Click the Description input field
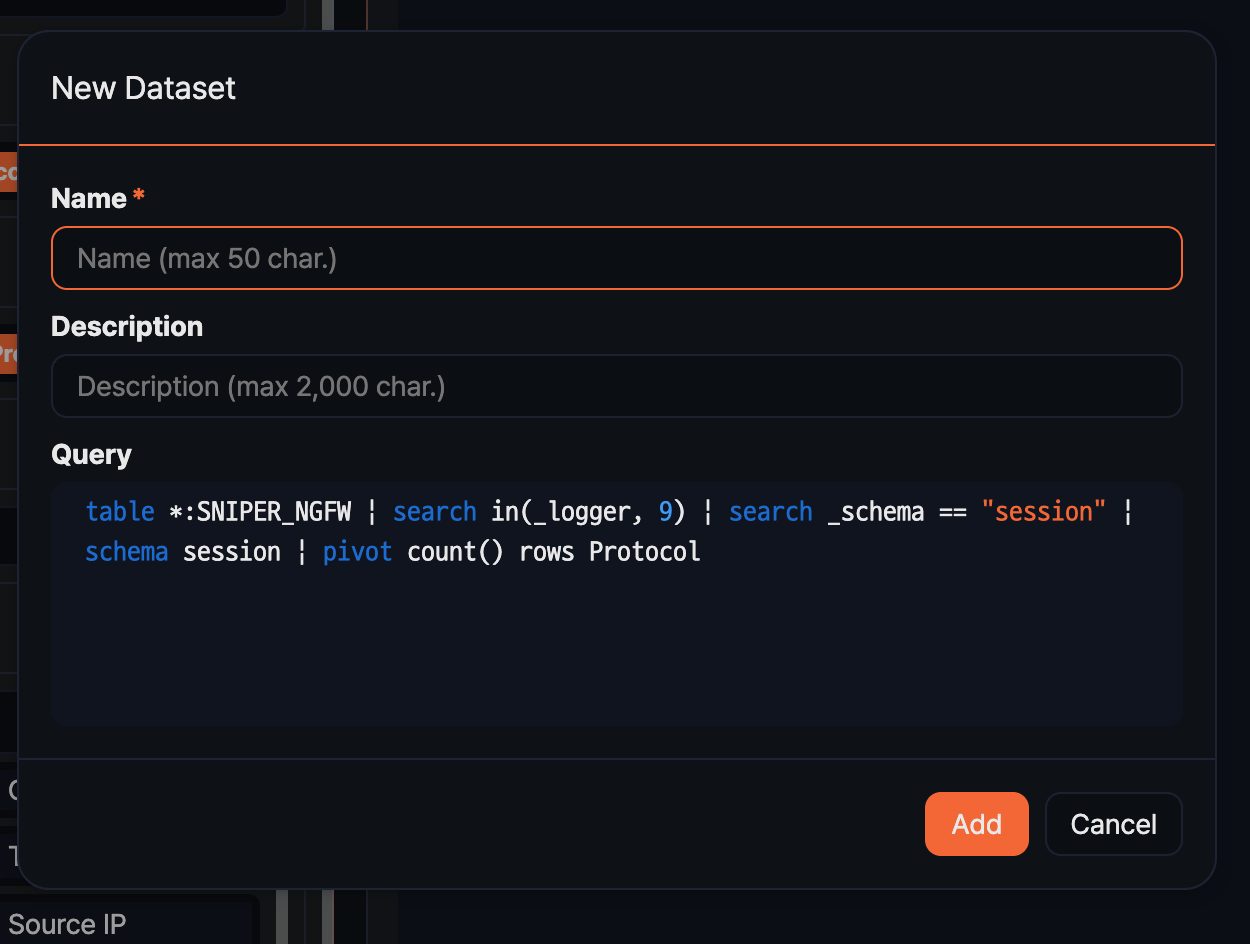The width and height of the screenshot is (1250, 944). 616,386
